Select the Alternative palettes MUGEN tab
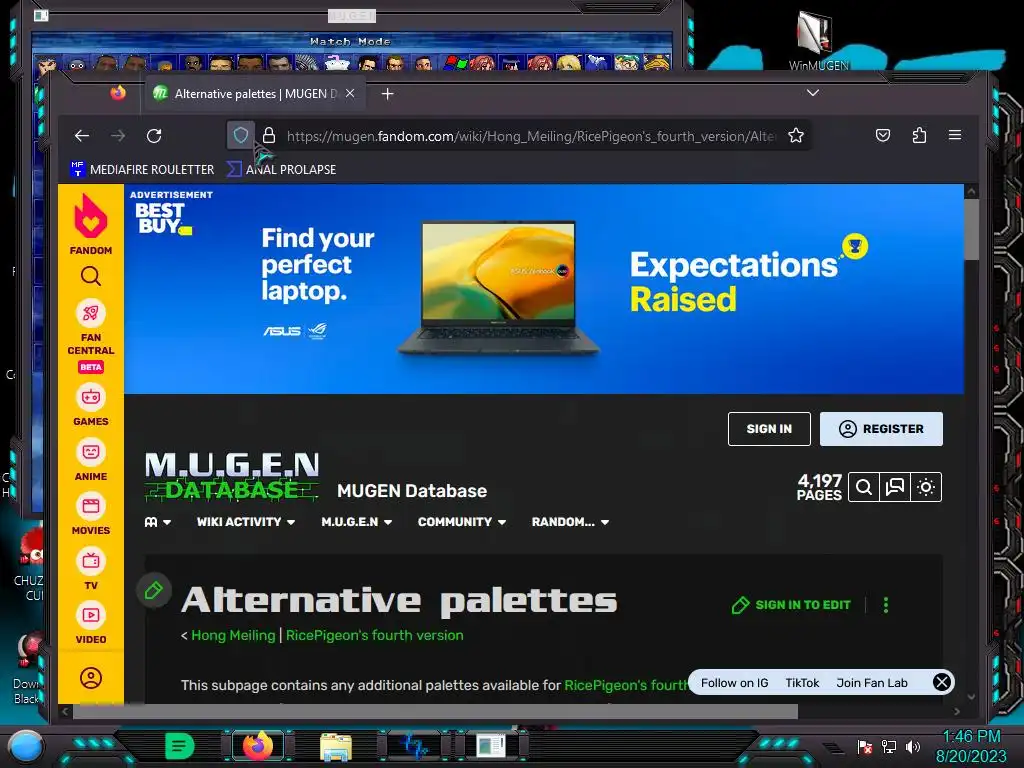This screenshot has width=1024, height=768. pos(255,94)
